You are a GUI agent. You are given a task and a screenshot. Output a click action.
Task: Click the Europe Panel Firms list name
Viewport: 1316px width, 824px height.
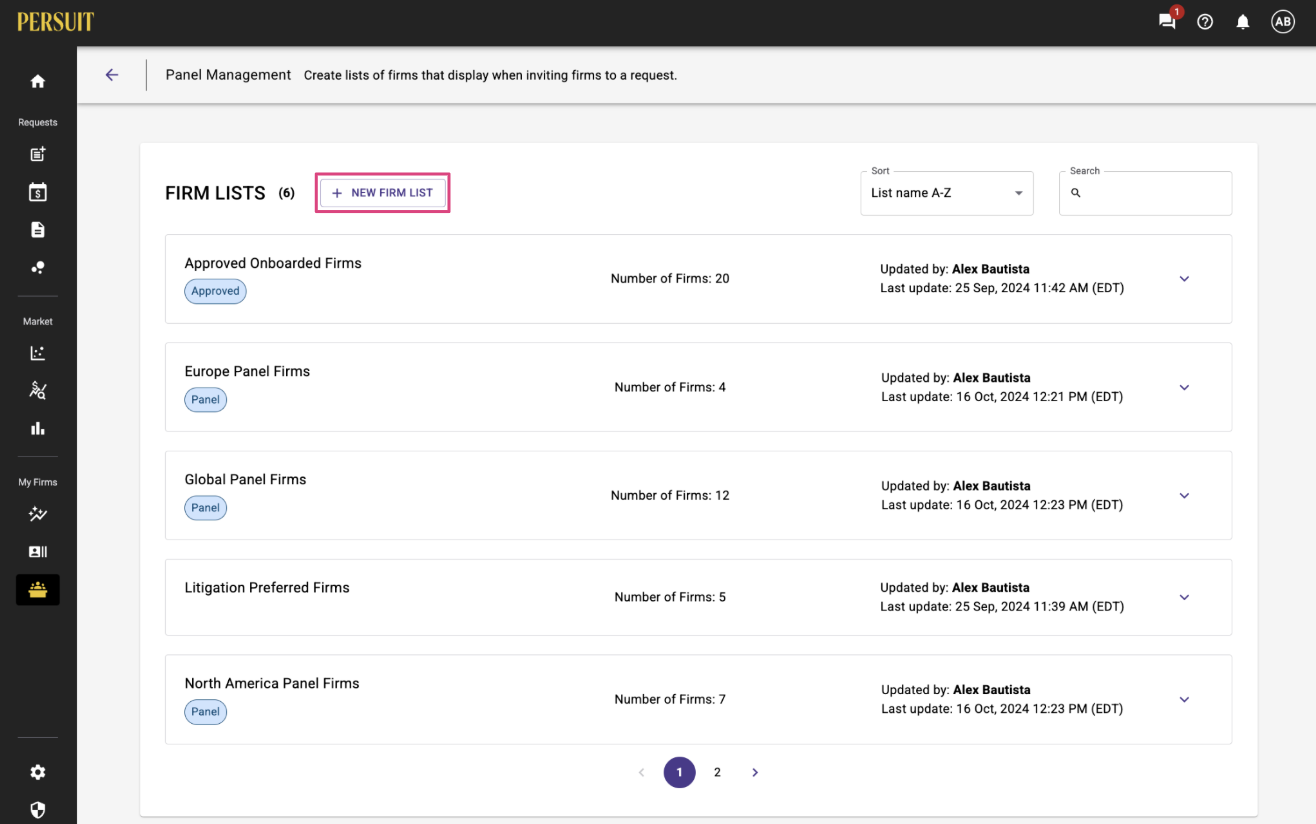point(247,371)
